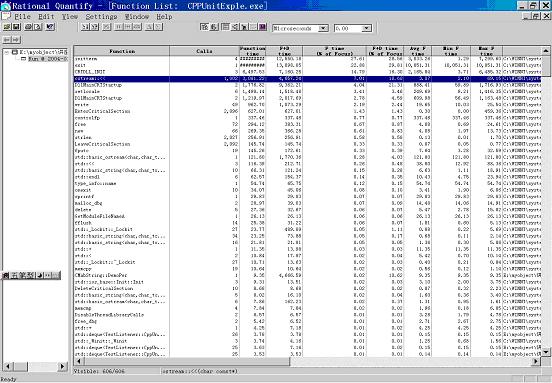This screenshot has width=552, height=383.
Task: Click the purple icon before the Microseconds box
Action: pos(263,27)
